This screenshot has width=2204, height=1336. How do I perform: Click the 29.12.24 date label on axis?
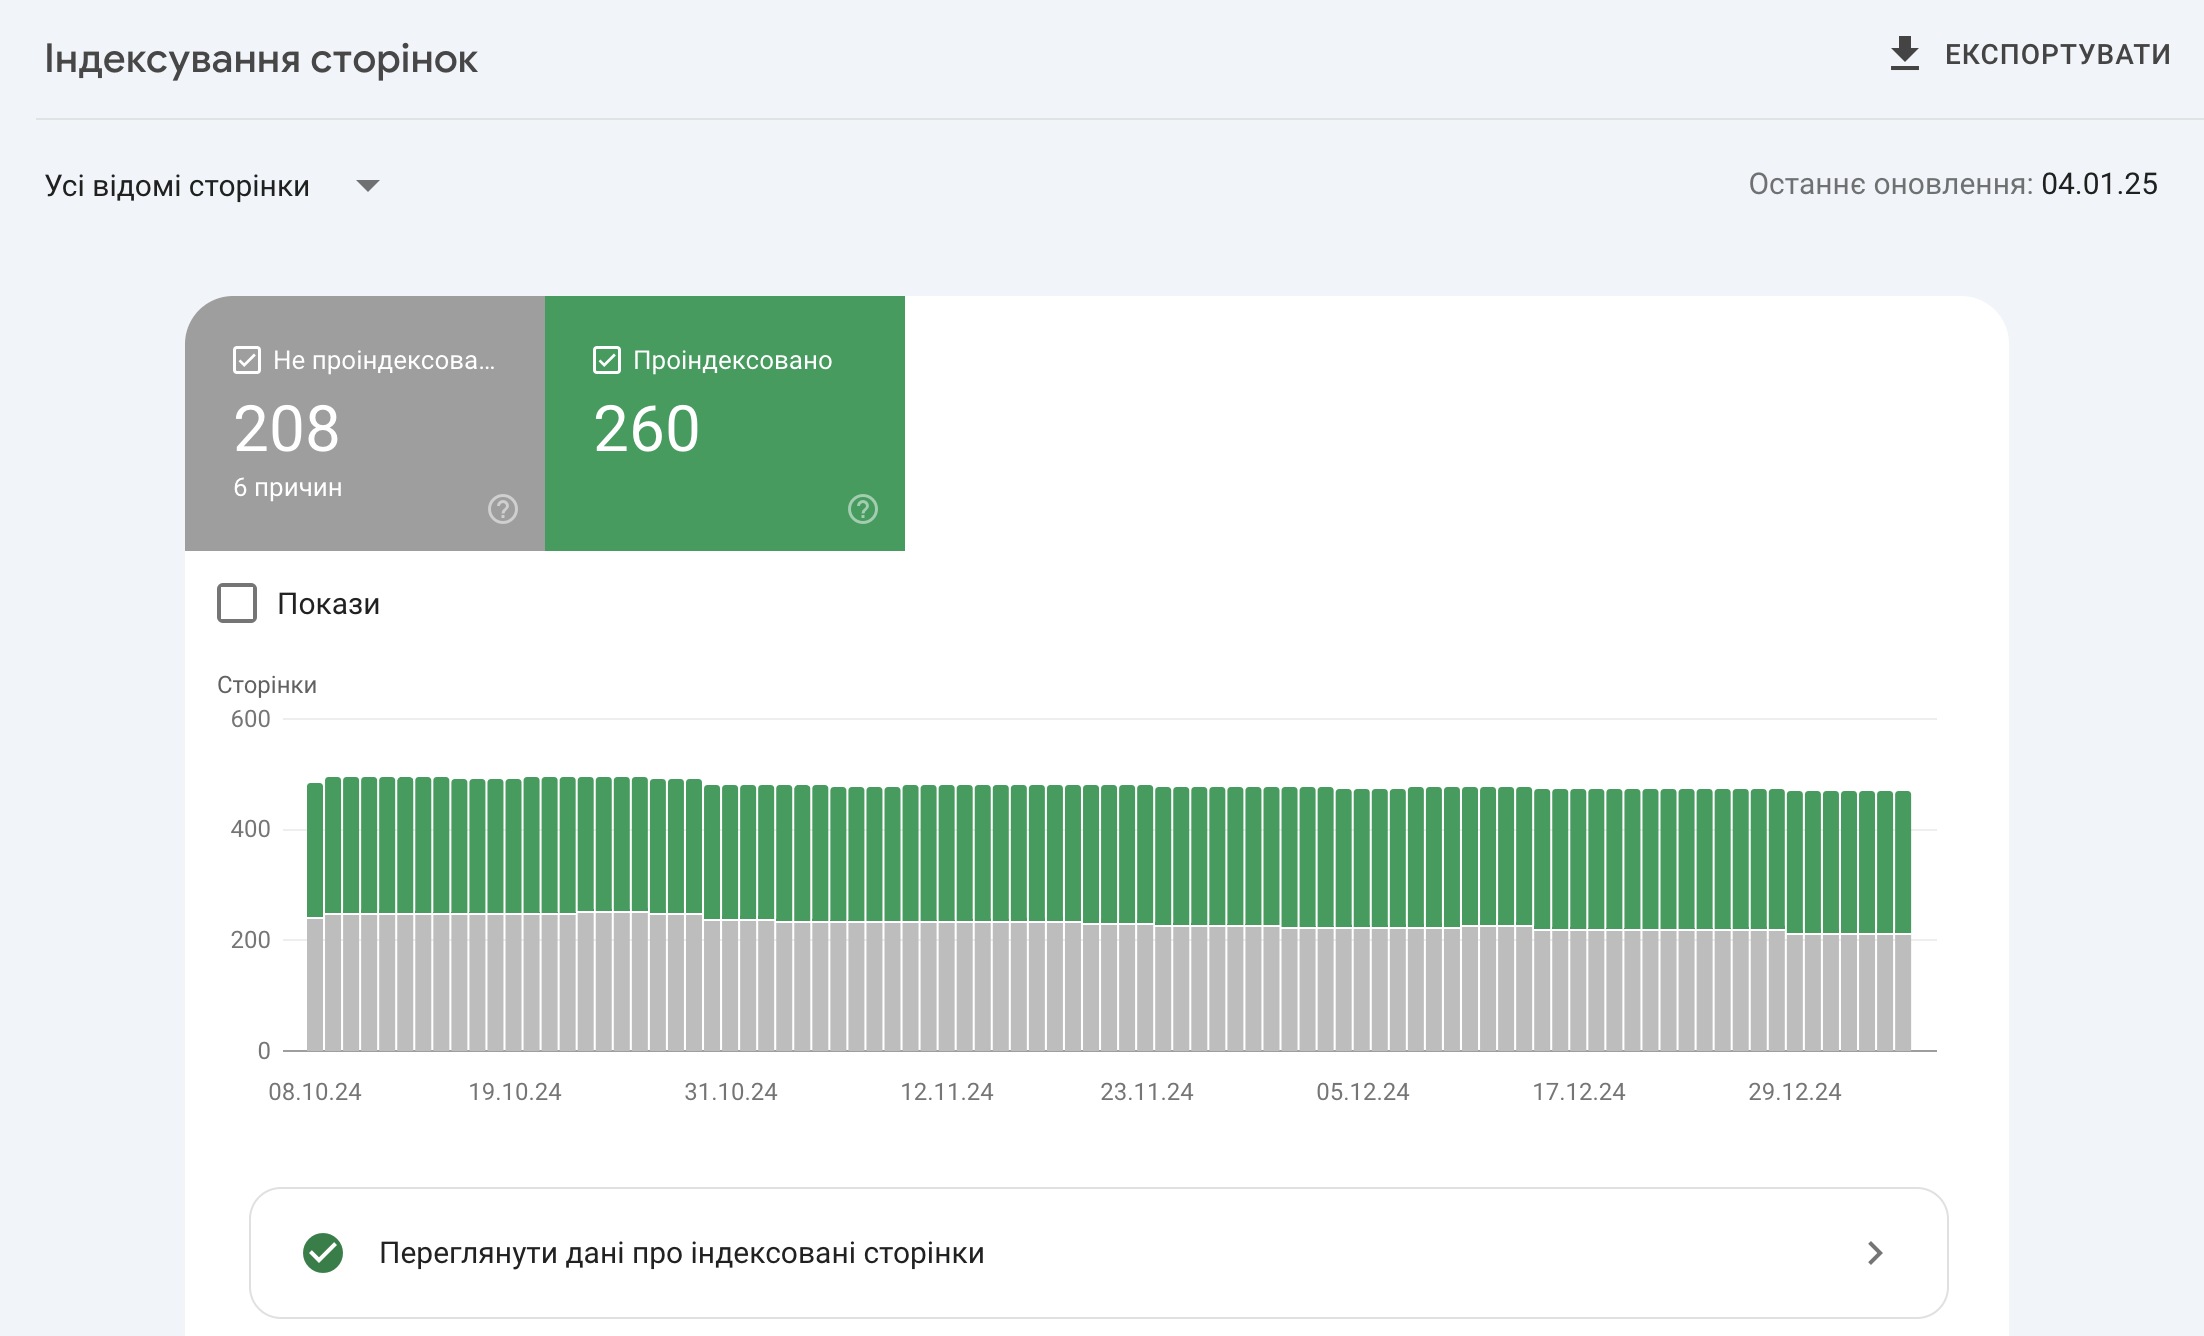pyautogui.click(x=1794, y=1092)
